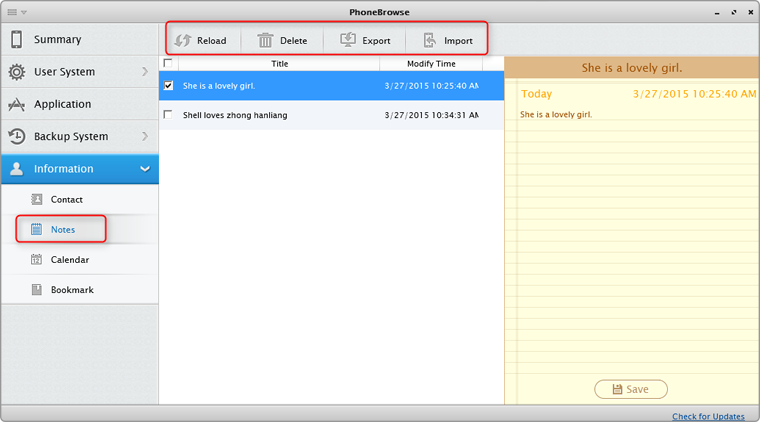This screenshot has width=760, height=422.
Task: Open Contact via its address book icon
Action: point(37,200)
